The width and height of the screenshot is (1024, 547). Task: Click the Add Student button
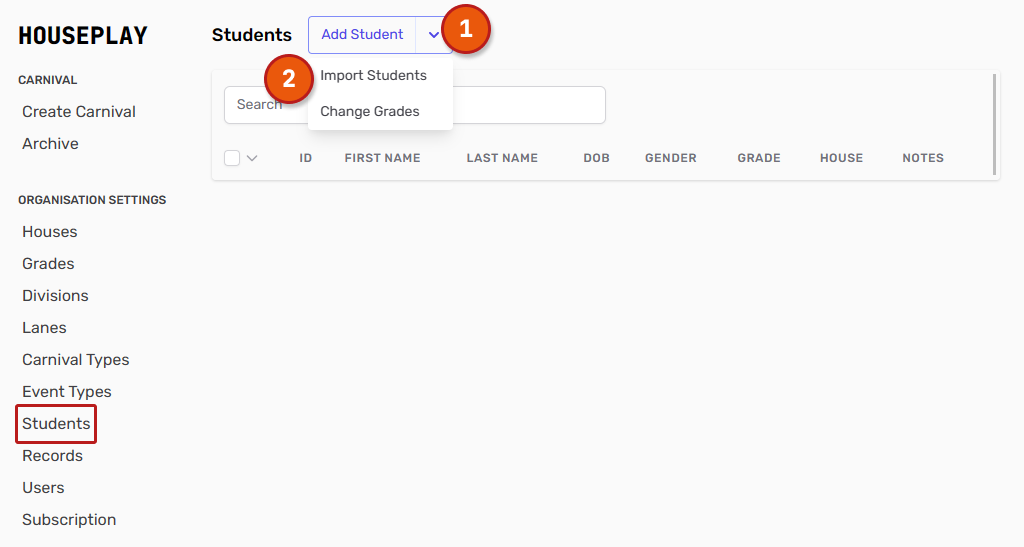coord(362,35)
